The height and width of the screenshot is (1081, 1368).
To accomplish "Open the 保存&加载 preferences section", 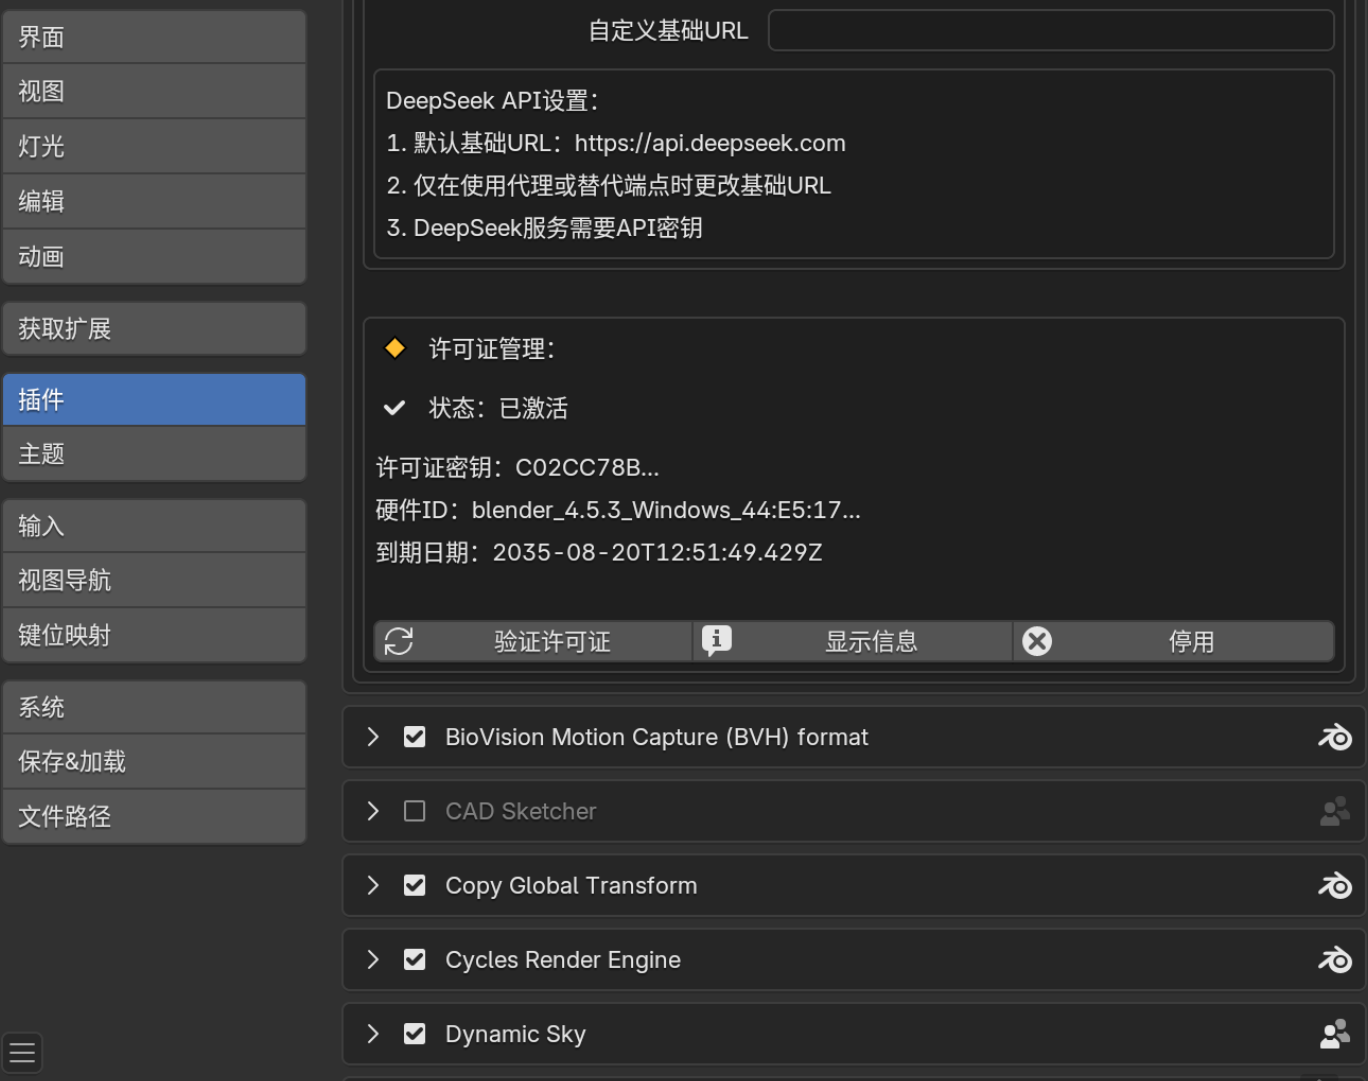I will tap(154, 761).
